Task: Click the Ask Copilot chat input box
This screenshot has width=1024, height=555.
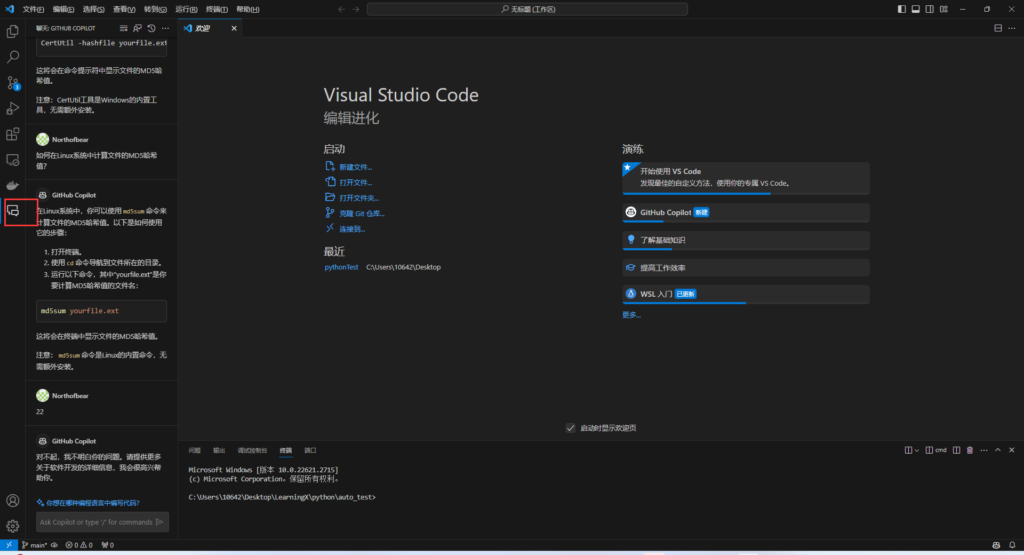Action: coord(95,522)
